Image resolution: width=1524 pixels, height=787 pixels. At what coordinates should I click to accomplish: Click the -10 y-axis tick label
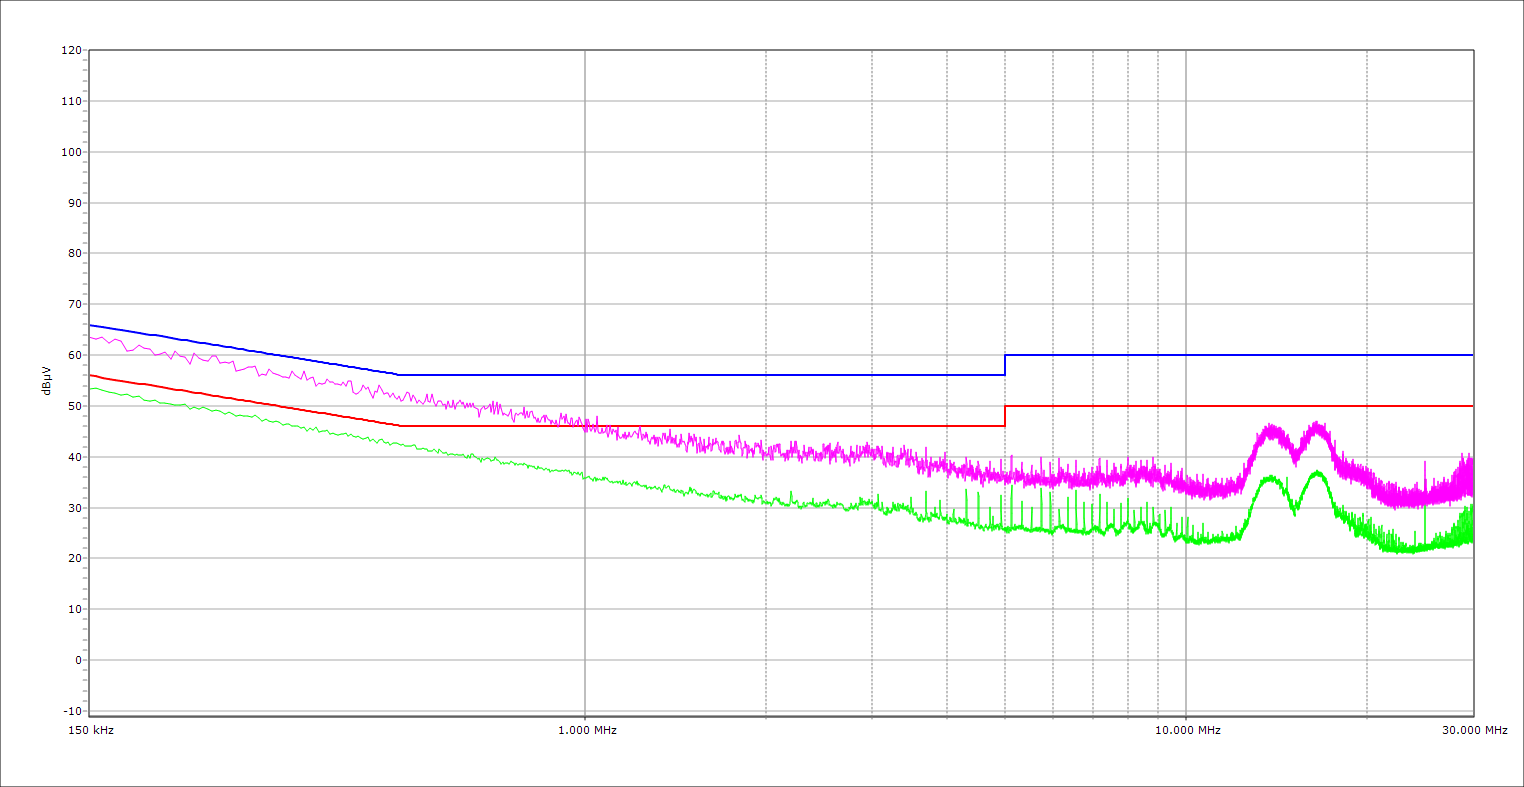coord(71,711)
